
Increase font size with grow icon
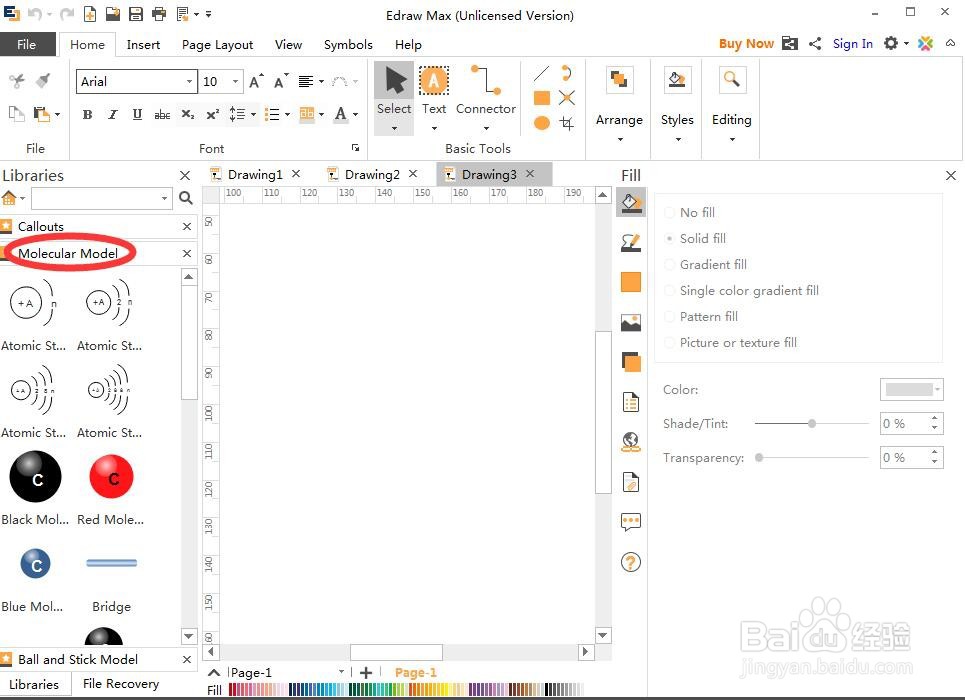tap(256, 81)
